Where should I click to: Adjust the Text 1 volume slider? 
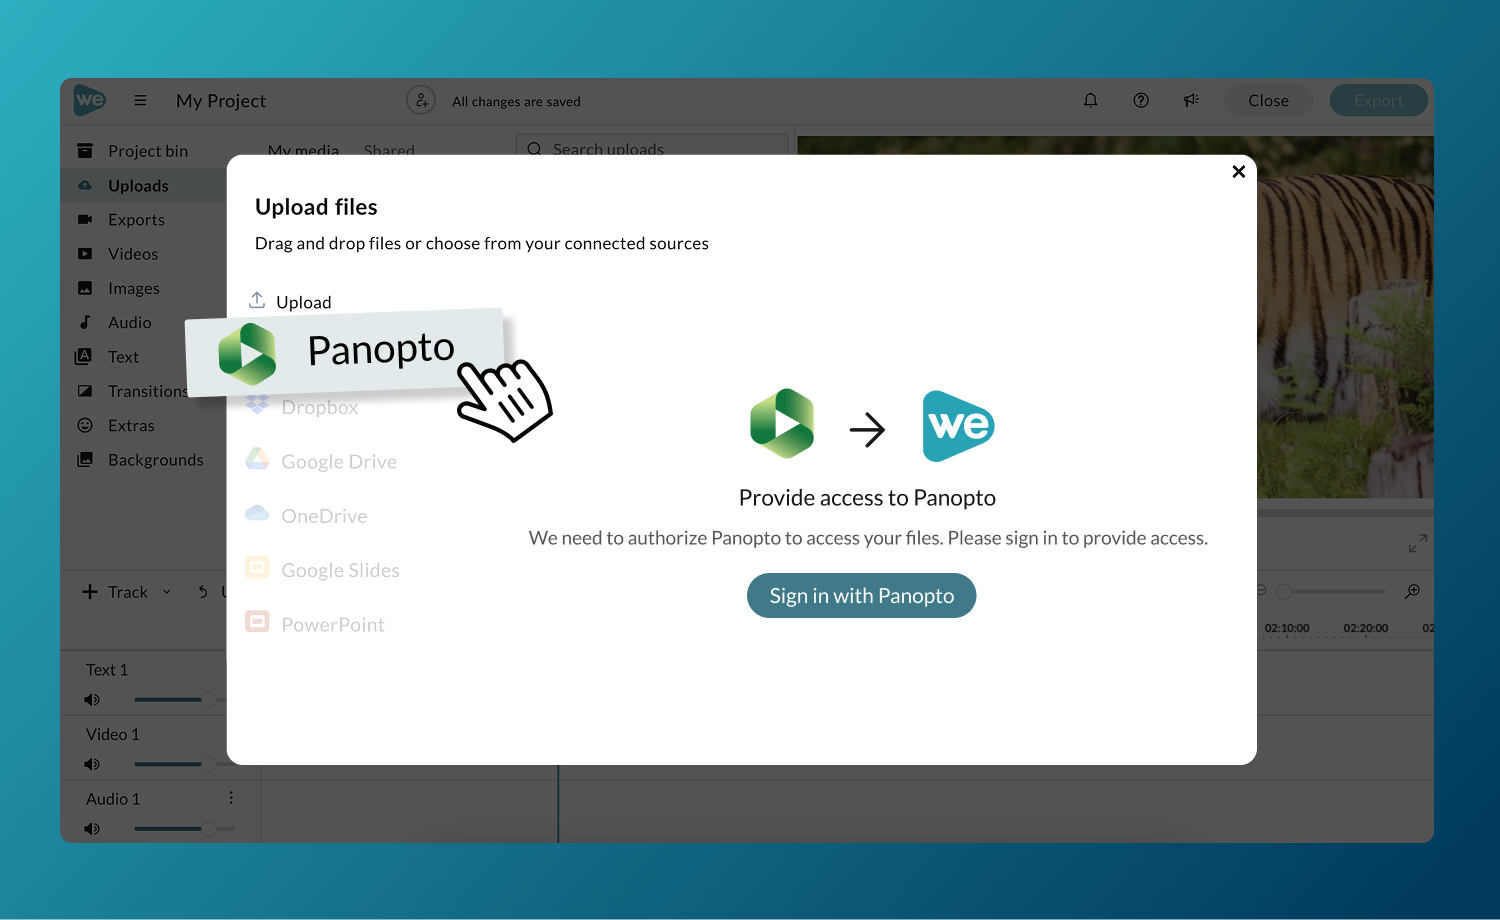(181, 699)
